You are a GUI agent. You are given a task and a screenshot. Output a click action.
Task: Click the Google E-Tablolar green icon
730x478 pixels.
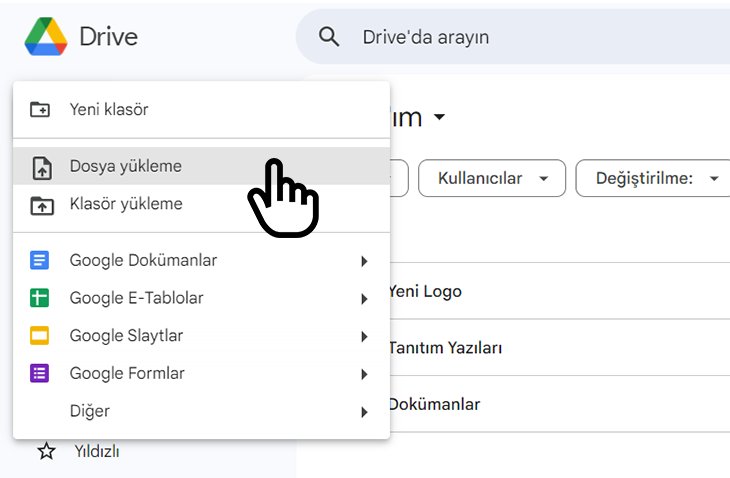coord(40,298)
